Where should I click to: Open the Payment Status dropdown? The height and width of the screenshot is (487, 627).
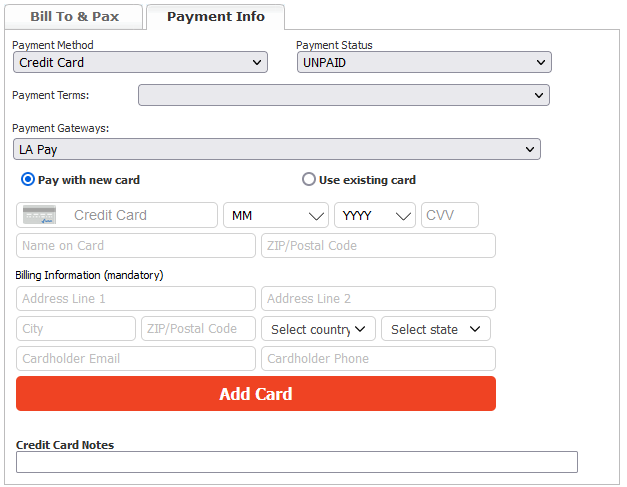pyautogui.click(x=423, y=63)
